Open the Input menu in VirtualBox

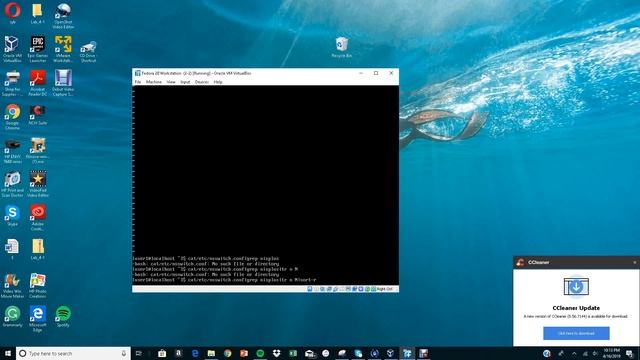coord(185,82)
